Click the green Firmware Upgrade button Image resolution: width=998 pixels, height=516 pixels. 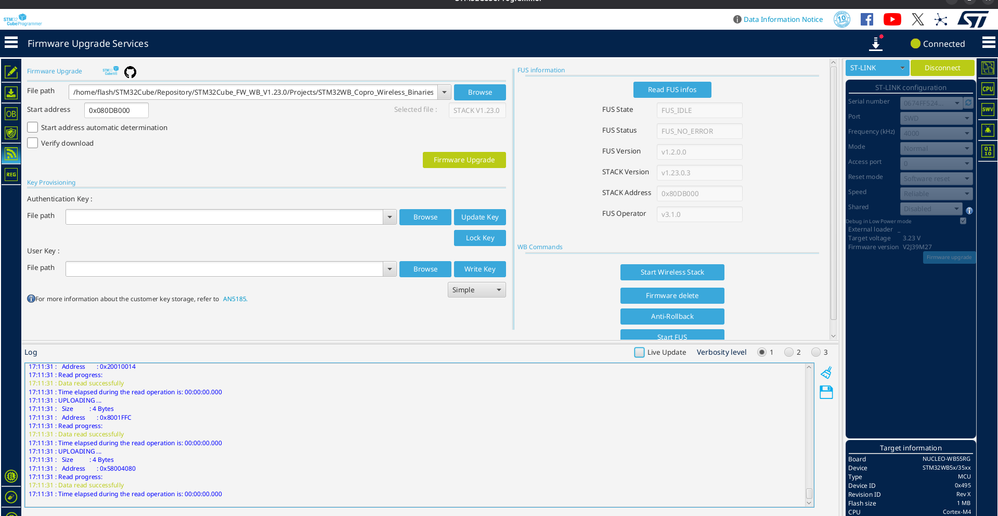(464, 160)
